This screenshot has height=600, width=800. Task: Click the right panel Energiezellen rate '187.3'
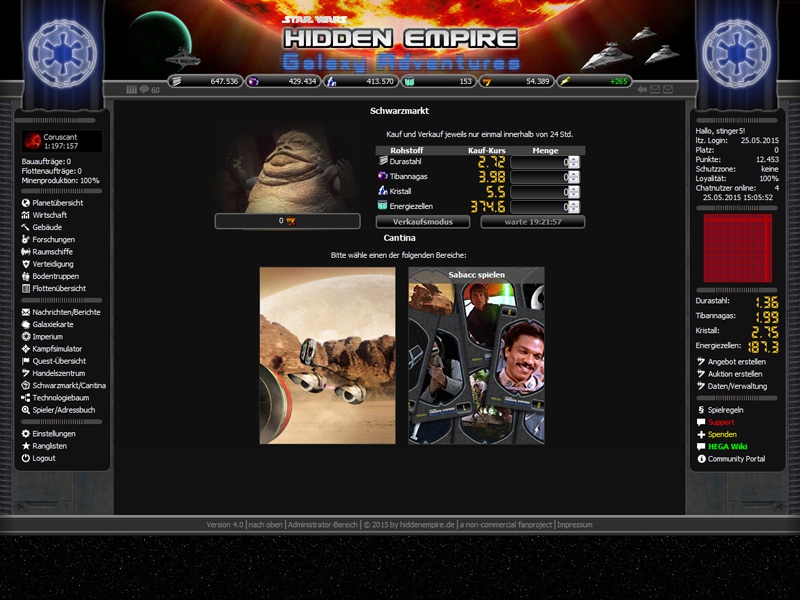(x=763, y=347)
